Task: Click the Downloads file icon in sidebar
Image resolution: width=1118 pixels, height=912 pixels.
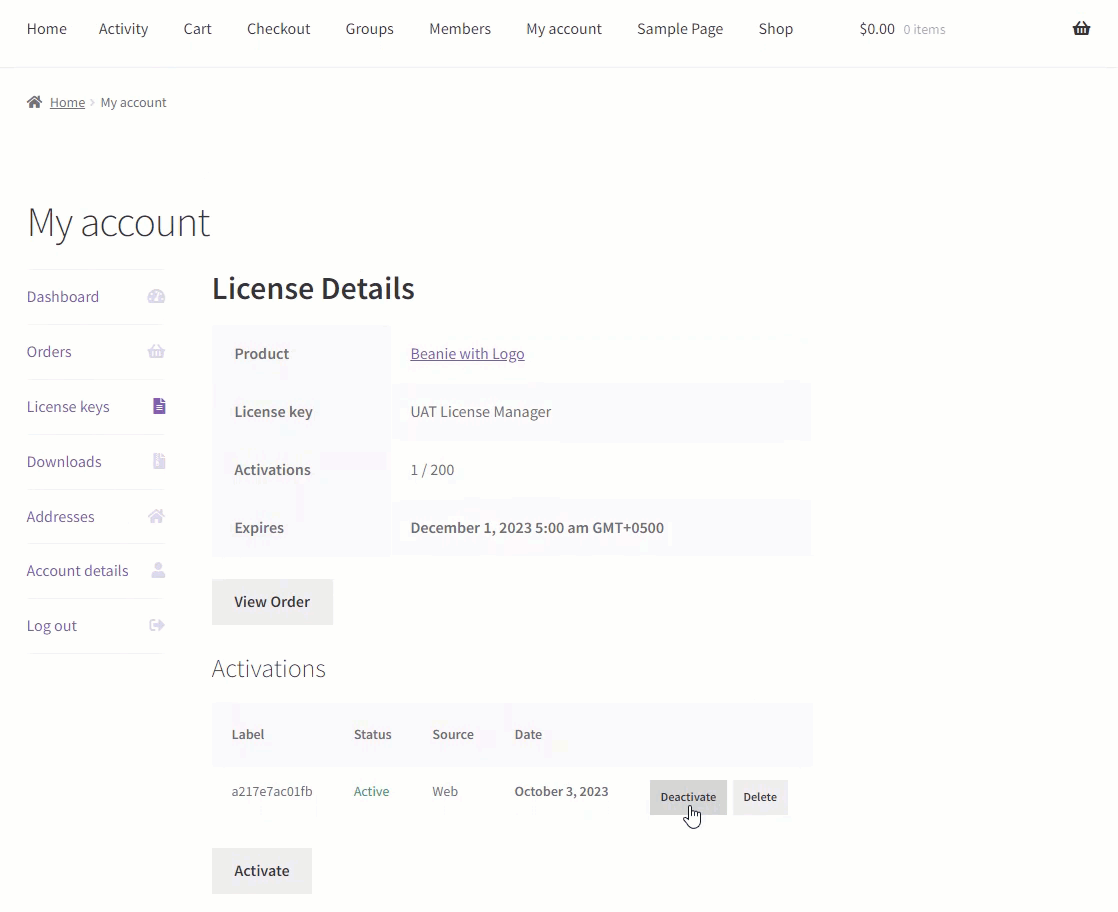Action: click(x=158, y=461)
